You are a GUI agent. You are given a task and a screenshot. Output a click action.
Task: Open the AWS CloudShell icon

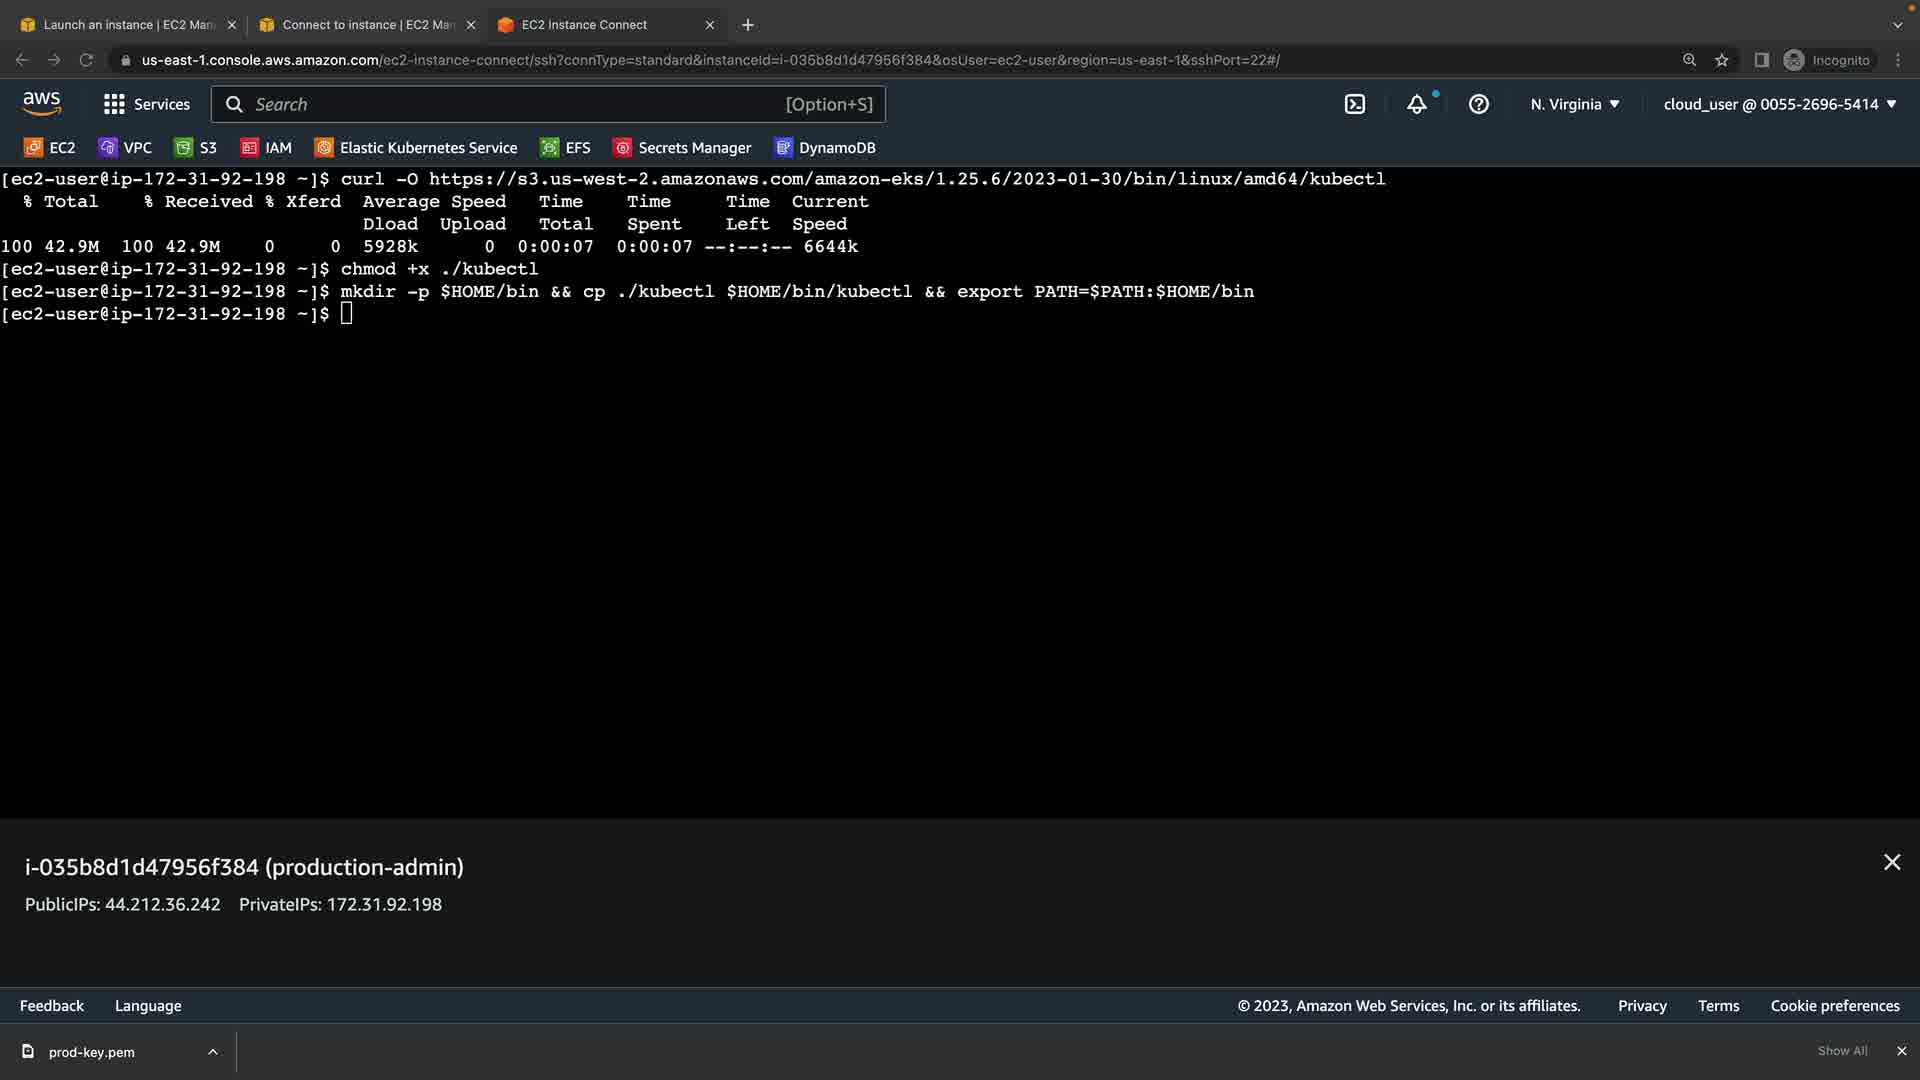1354,104
